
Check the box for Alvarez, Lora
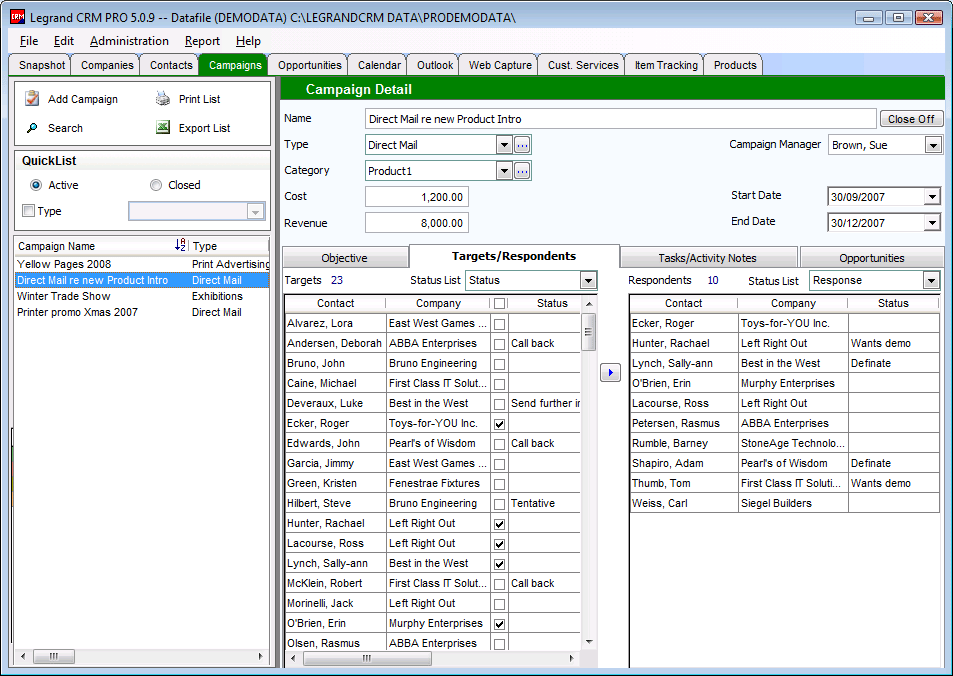tap(499, 324)
